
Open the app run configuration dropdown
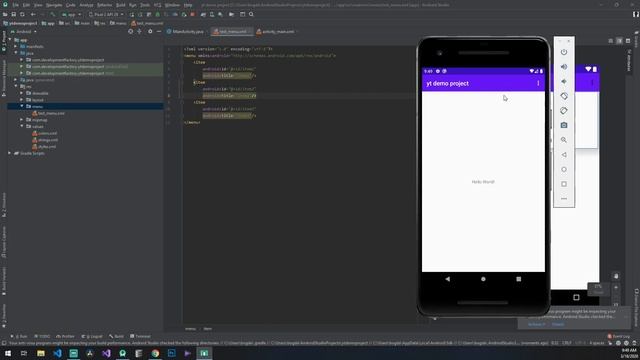coord(71,14)
